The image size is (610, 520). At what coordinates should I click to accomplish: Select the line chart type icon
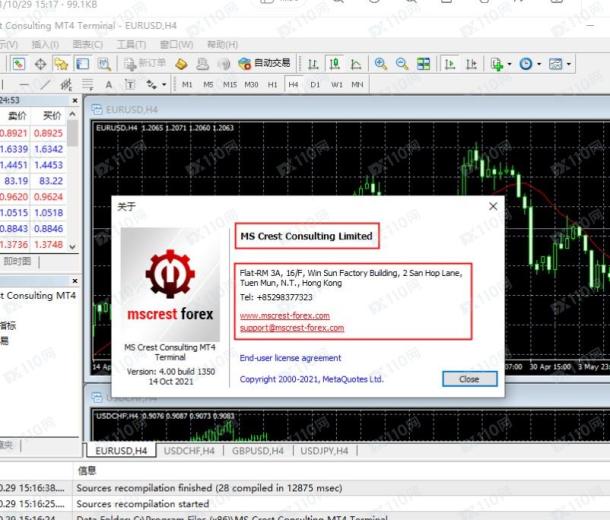click(356, 63)
